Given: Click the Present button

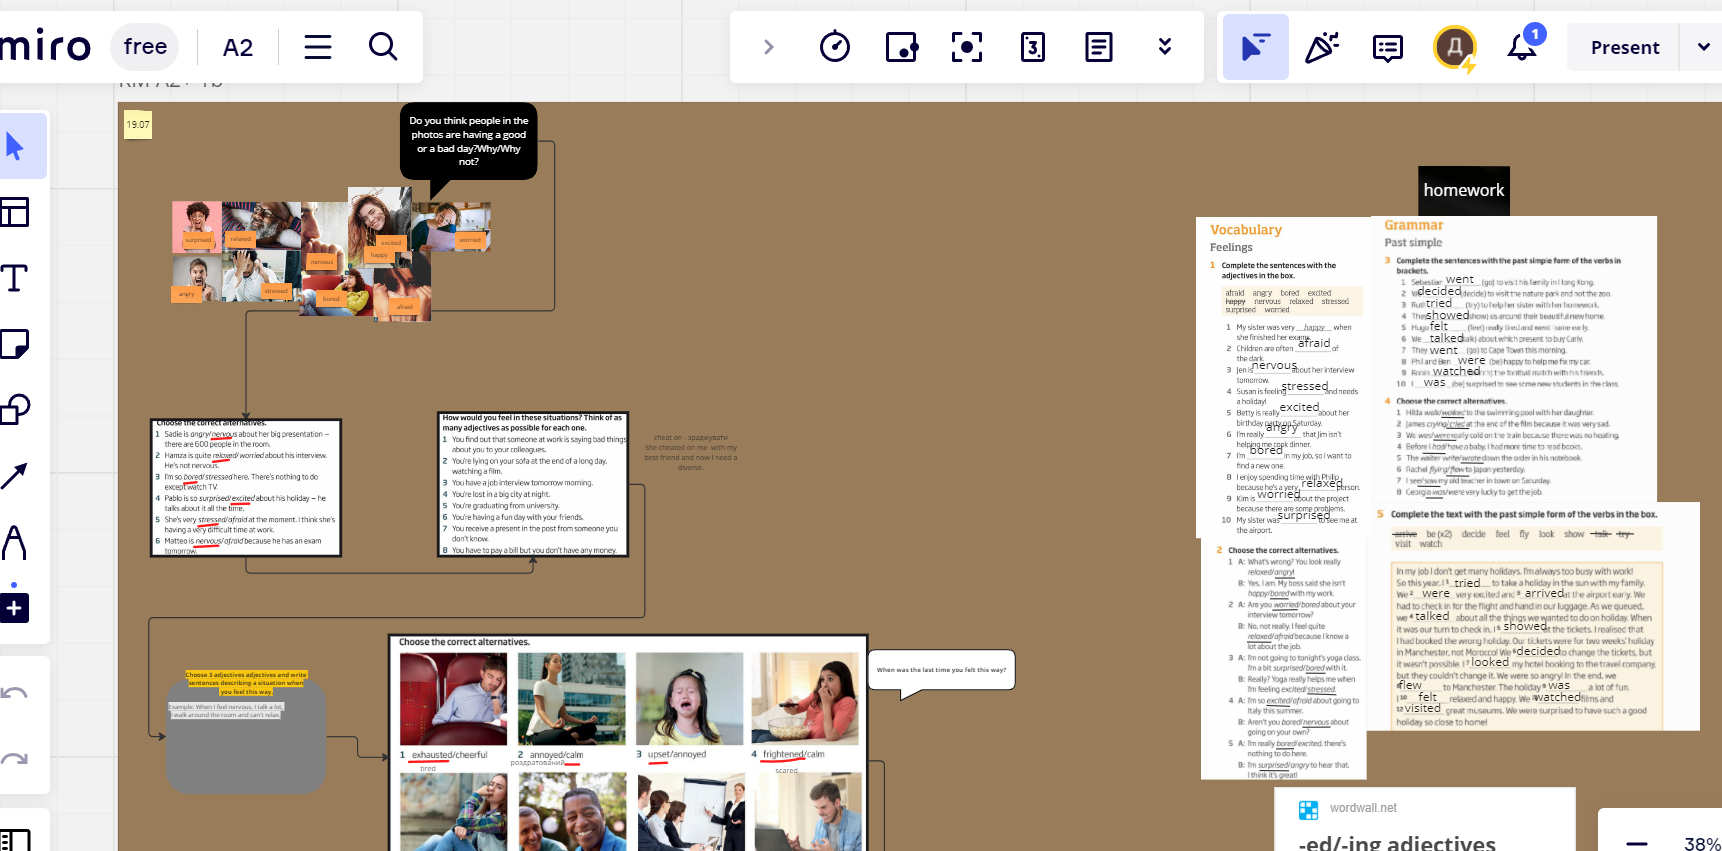Looking at the screenshot, I should click(x=1625, y=47).
